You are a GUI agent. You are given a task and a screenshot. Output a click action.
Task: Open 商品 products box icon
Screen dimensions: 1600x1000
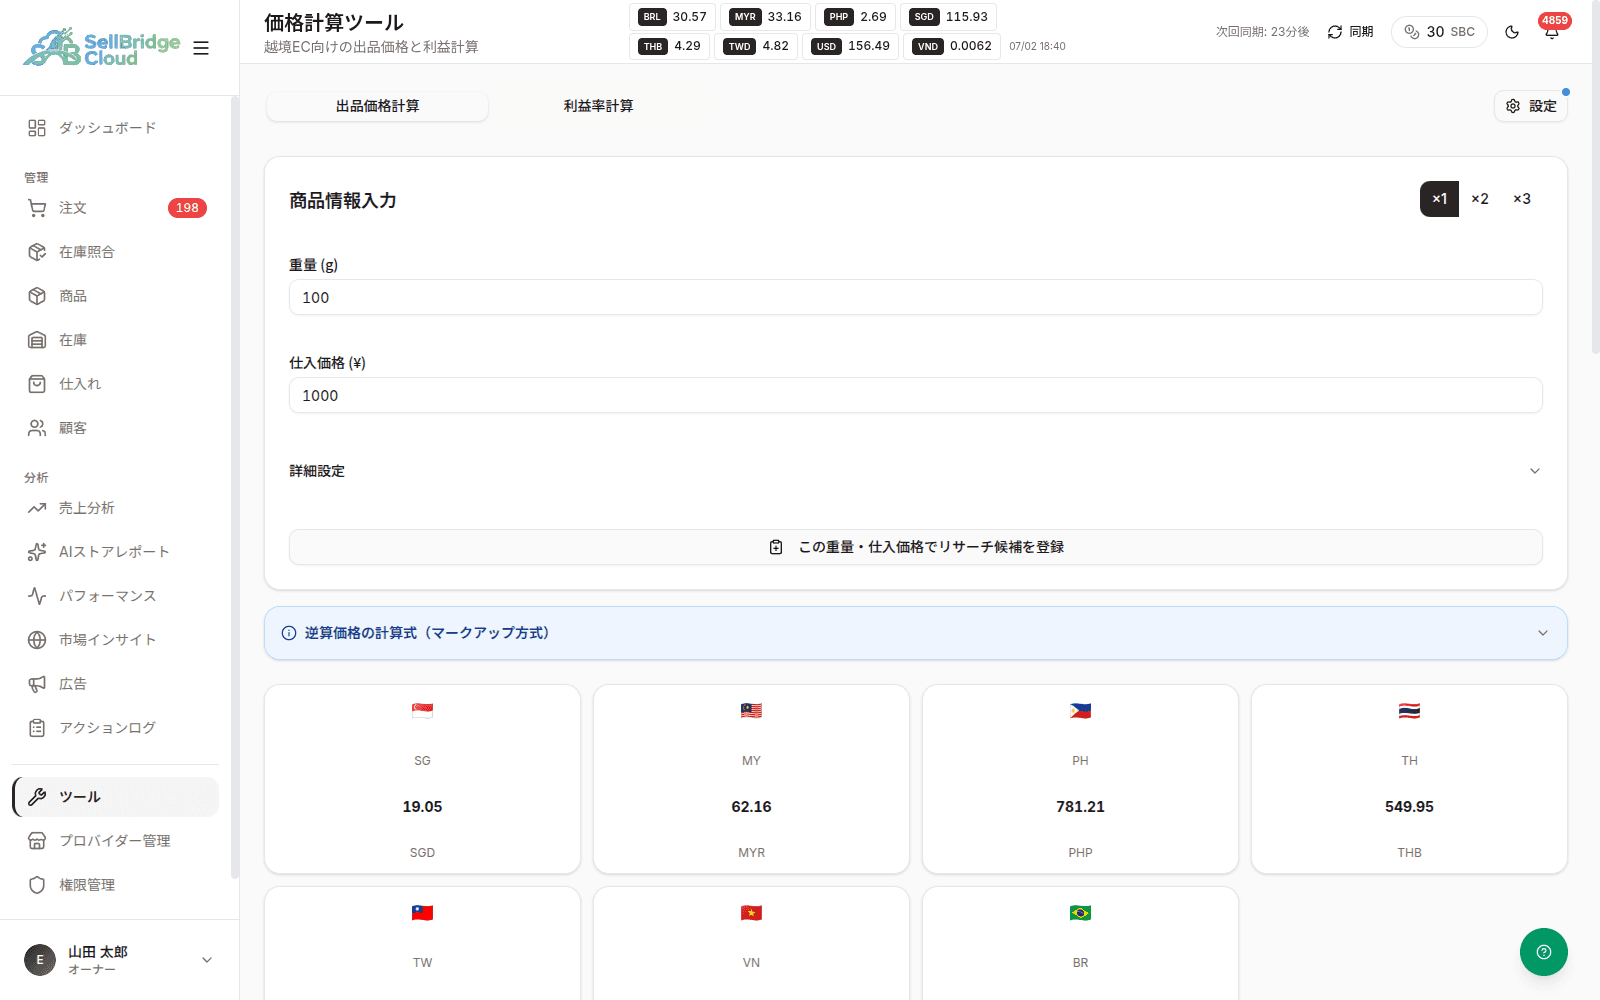37,296
